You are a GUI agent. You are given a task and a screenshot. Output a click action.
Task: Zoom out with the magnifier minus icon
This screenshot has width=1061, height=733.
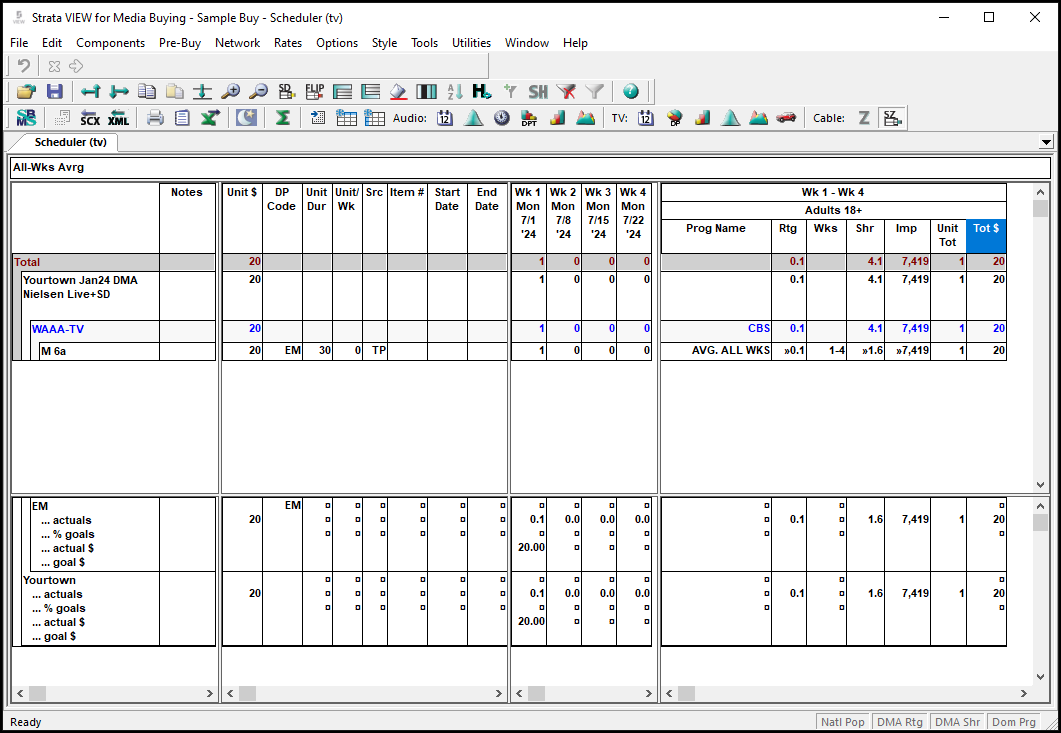point(258,91)
